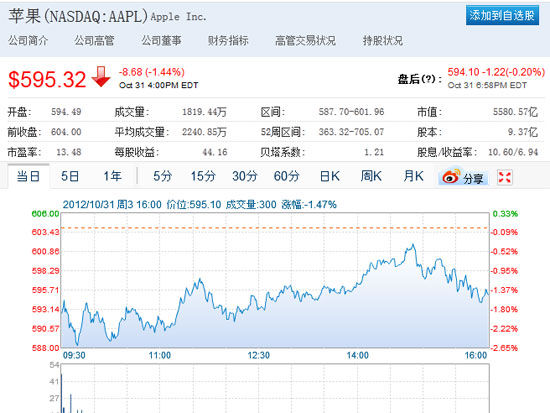
Task: Click the red down arrow price indicator
Action: pos(101,77)
